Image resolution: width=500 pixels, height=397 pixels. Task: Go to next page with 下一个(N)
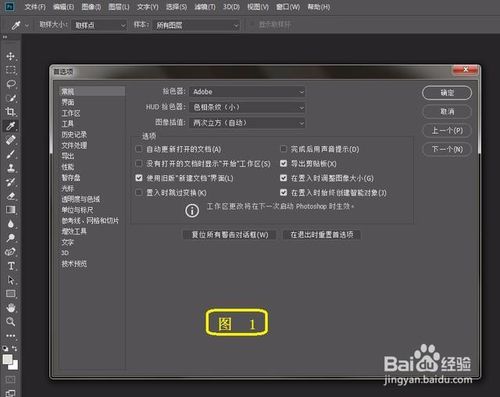coord(447,149)
